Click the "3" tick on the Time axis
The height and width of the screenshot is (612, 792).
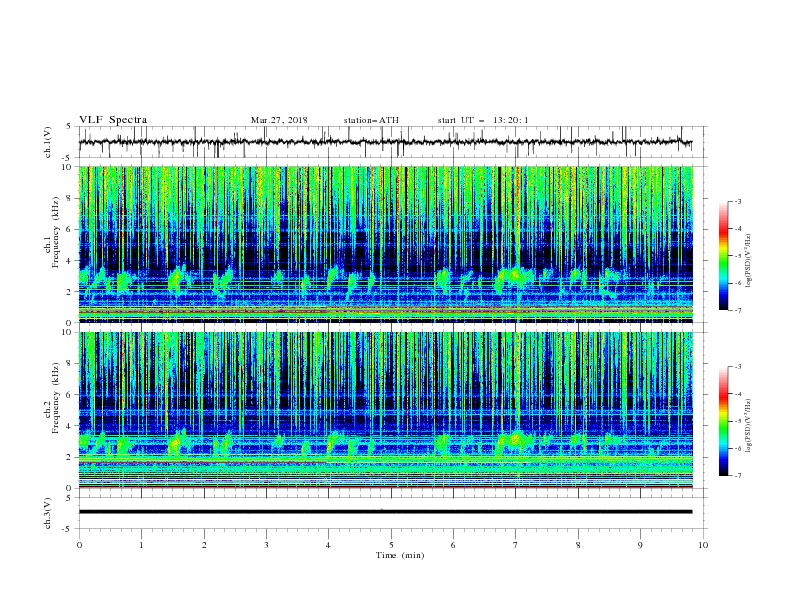(266, 545)
